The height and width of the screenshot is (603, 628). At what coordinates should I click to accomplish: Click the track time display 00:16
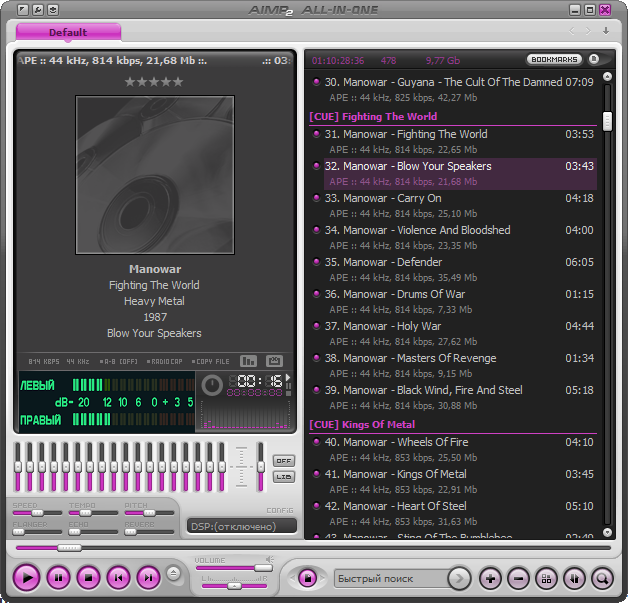pyautogui.click(x=256, y=381)
